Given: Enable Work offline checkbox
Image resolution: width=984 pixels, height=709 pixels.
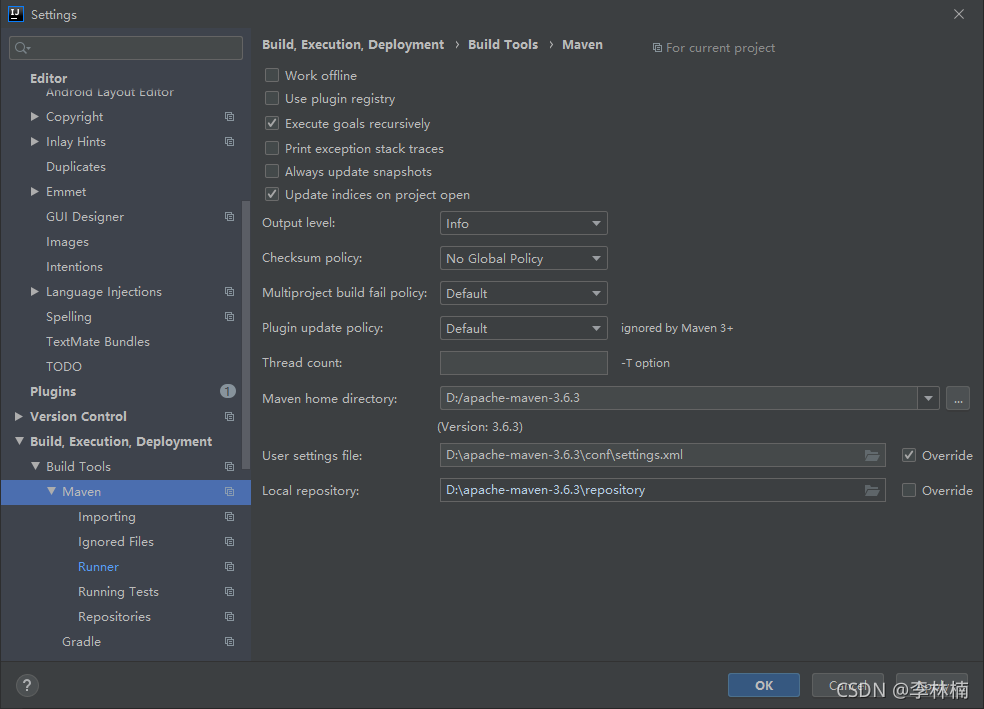Looking at the screenshot, I should (x=272, y=75).
